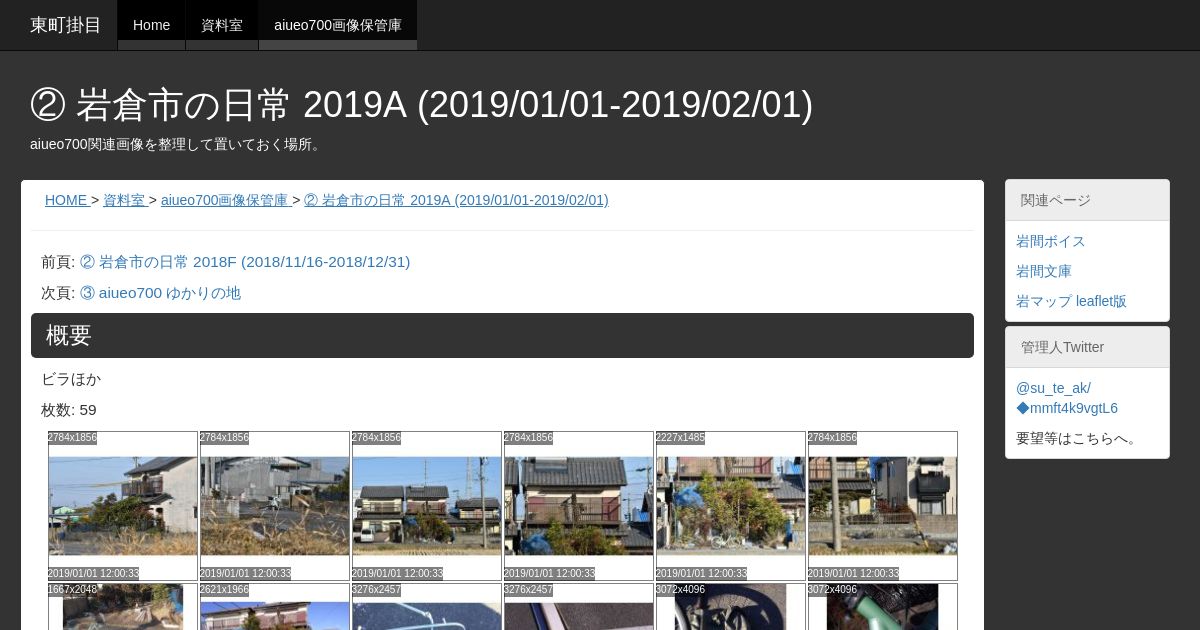
Task: Open the first 3072x4096 thumbnail in second row
Action: point(731,607)
